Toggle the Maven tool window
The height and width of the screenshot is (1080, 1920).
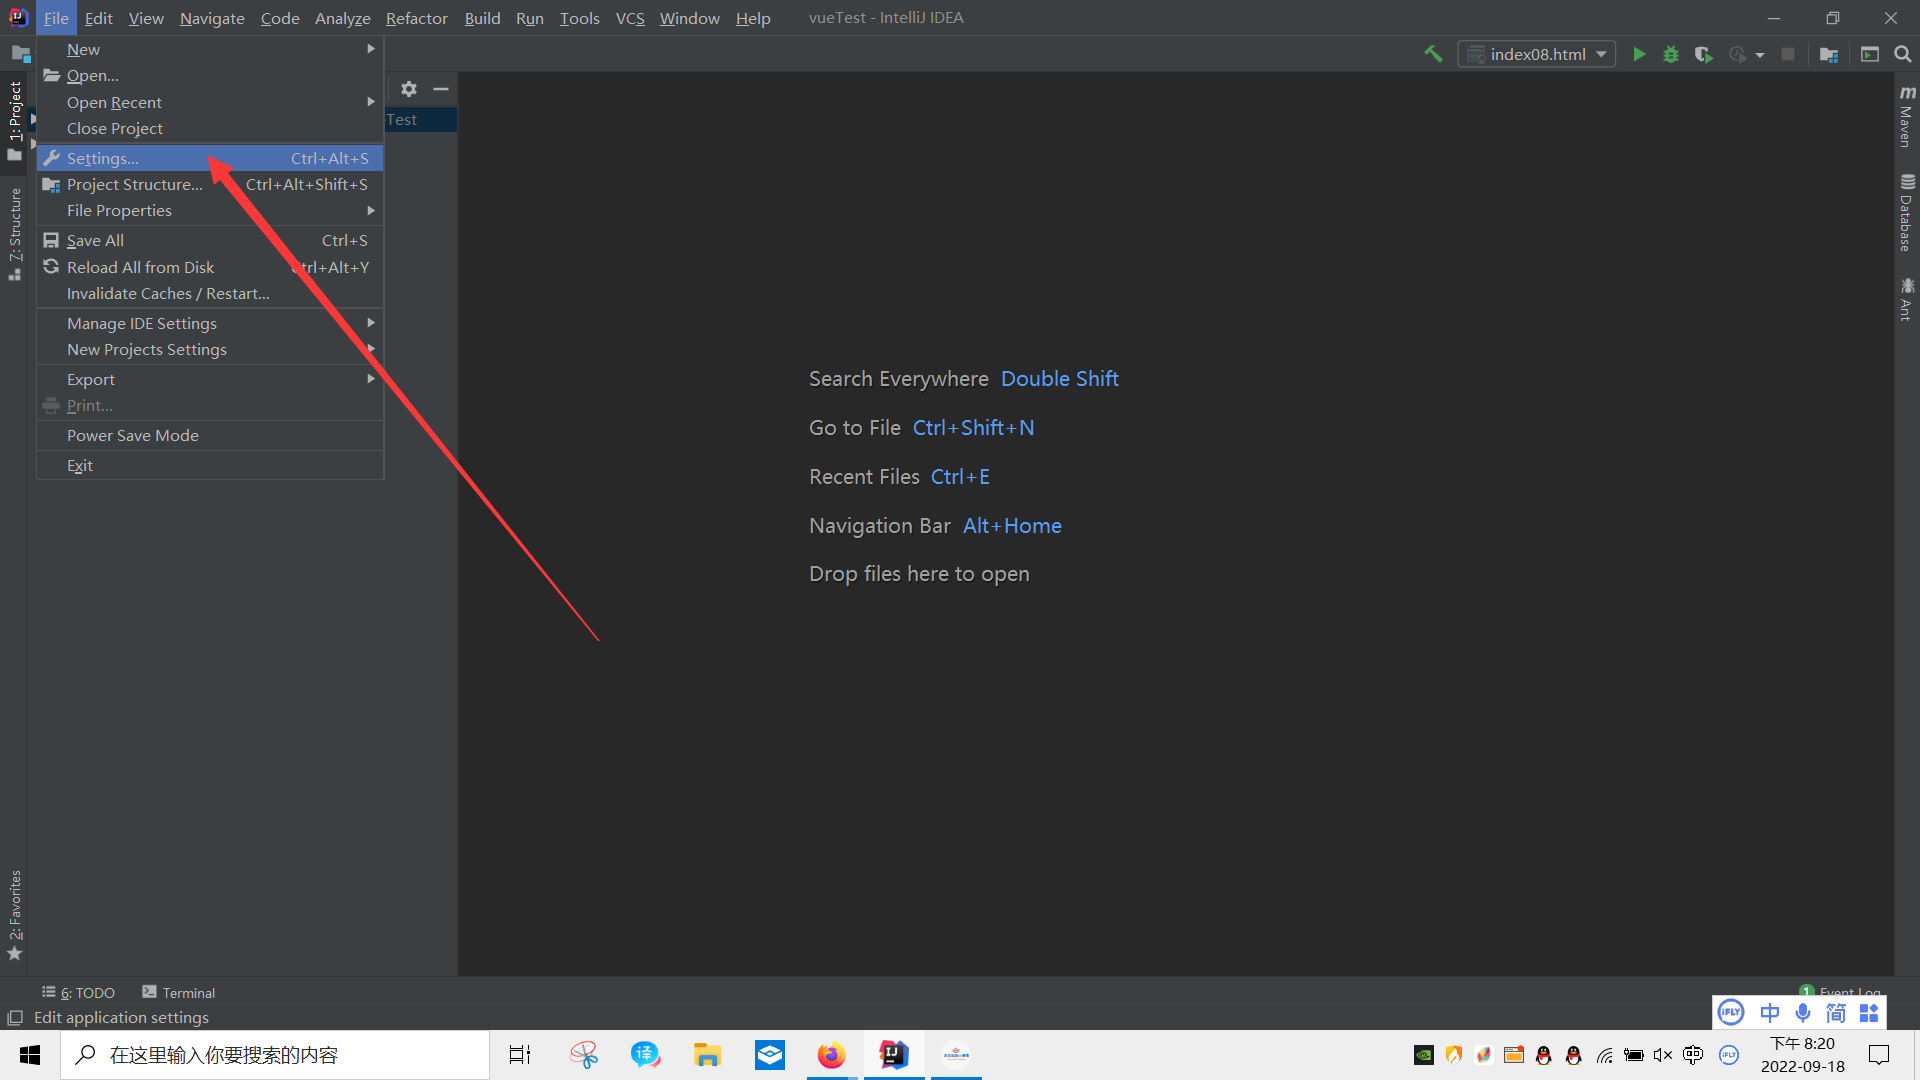click(x=1906, y=117)
